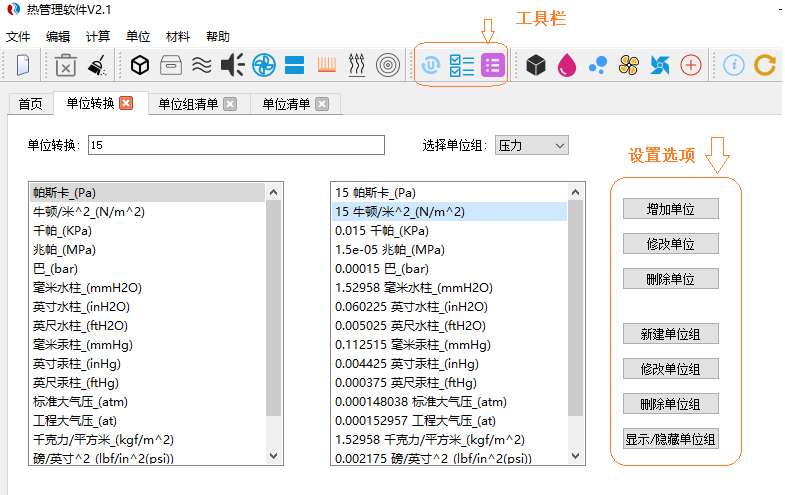
Task: Click the 显示/隐藏单位组 button
Action: tap(670, 439)
